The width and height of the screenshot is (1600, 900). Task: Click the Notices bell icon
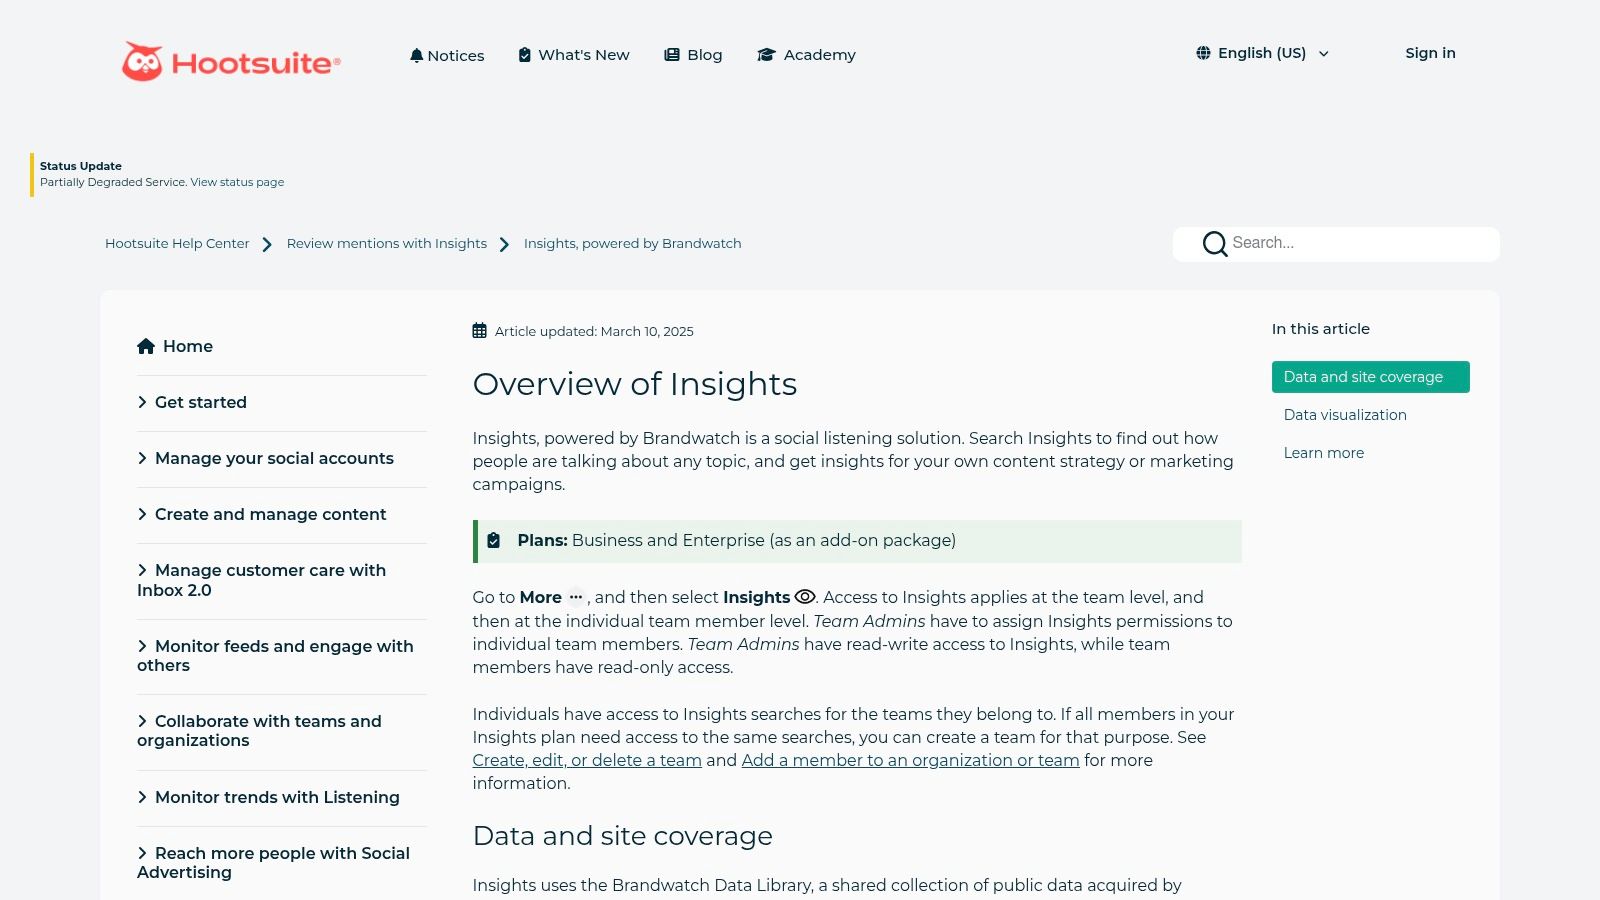tap(416, 55)
